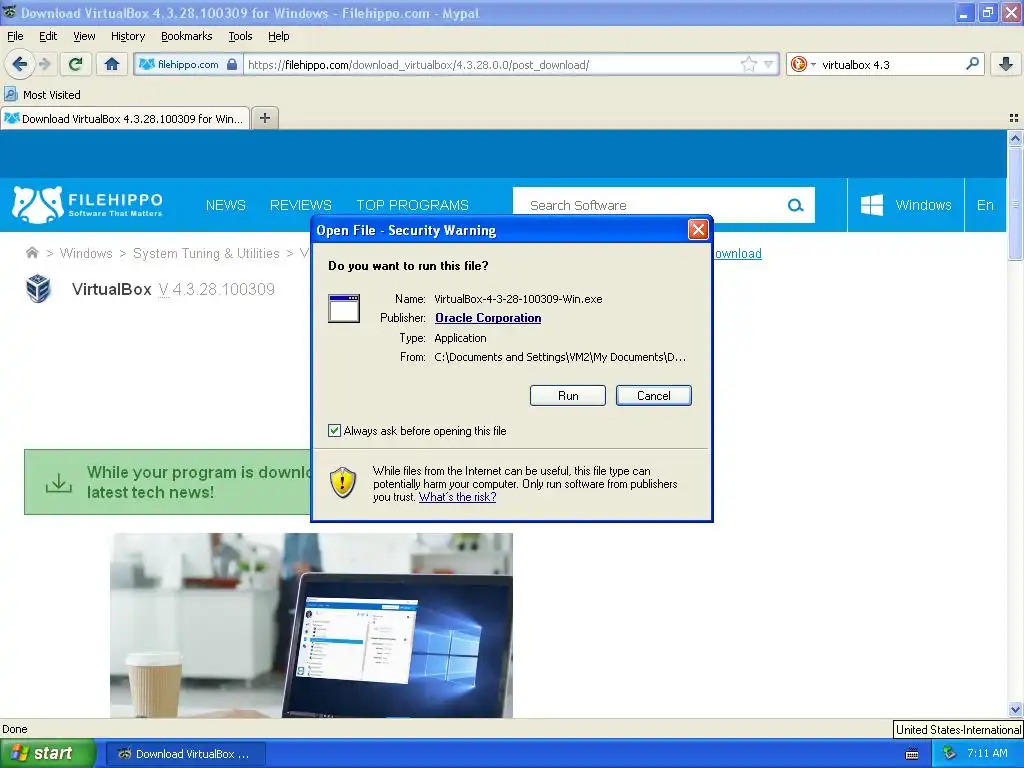Open the Downloads arrow toolbar icon
This screenshot has width=1024, height=768.
[x=1006, y=64]
